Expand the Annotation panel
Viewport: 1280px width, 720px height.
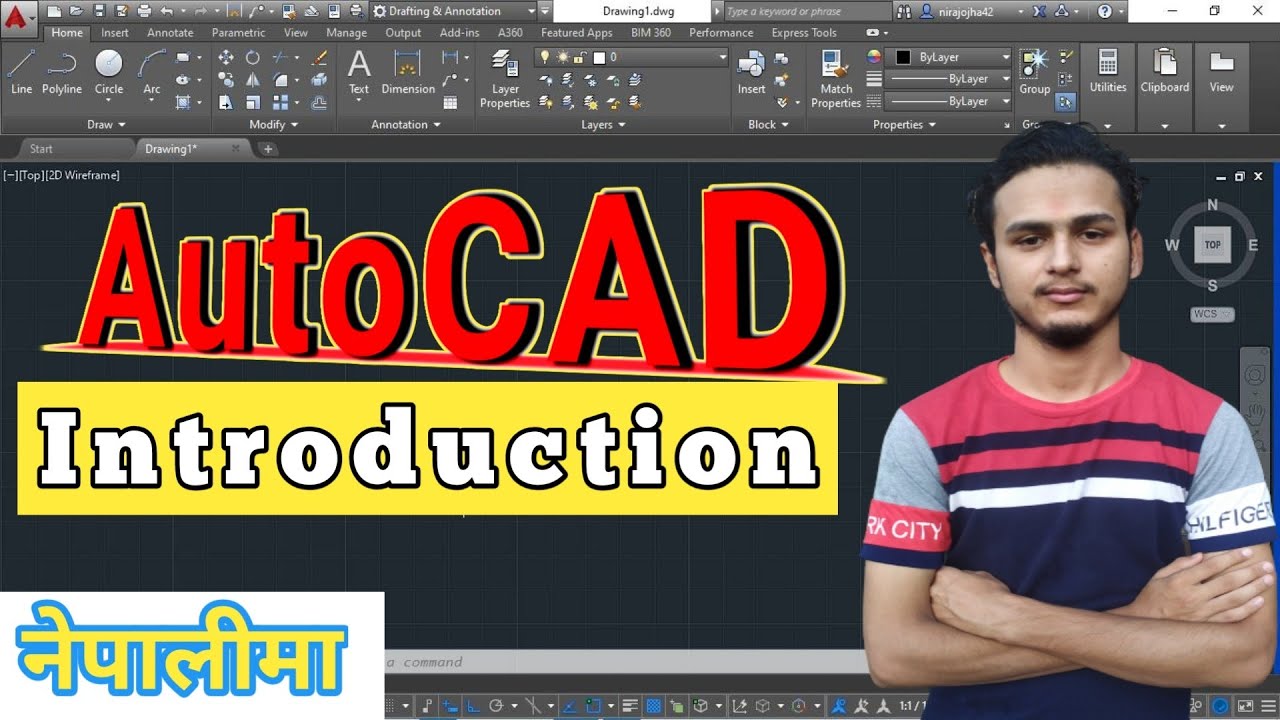pyautogui.click(x=407, y=125)
